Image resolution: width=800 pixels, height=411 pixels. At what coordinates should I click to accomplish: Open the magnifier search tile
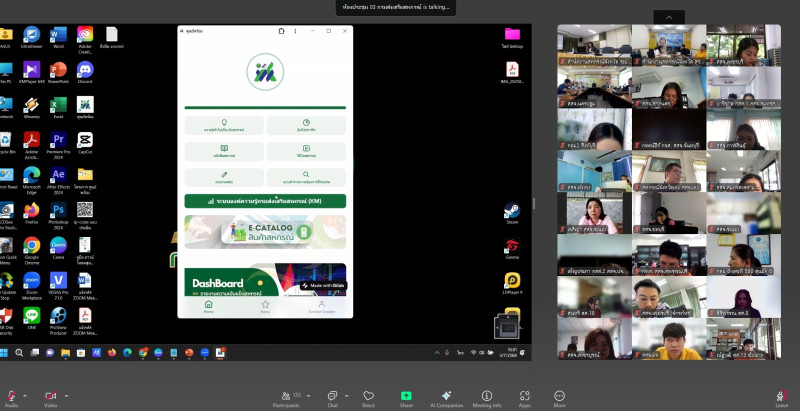(306, 177)
